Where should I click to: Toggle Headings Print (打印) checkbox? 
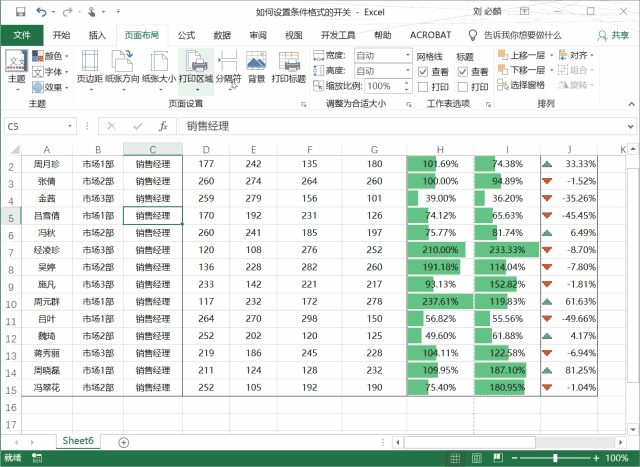462,87
